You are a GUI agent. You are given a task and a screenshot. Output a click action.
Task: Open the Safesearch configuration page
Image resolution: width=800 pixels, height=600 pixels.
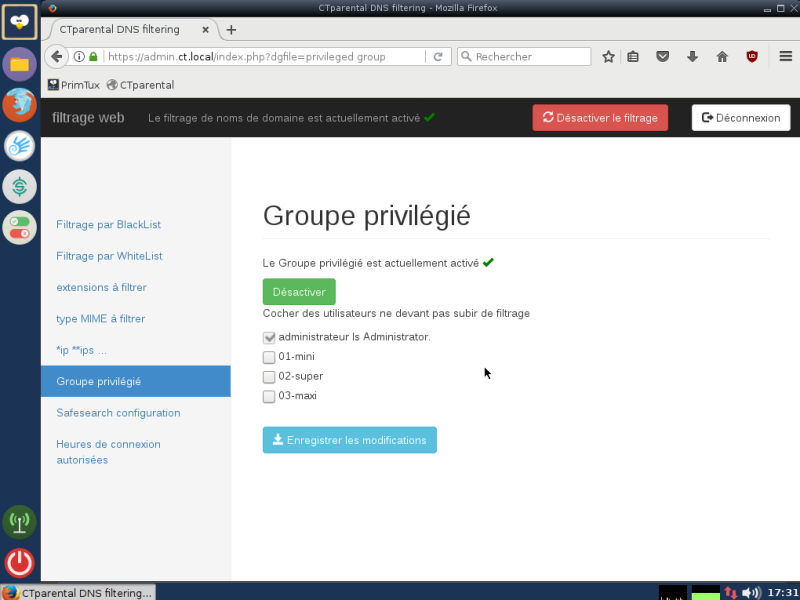[118, 413]
